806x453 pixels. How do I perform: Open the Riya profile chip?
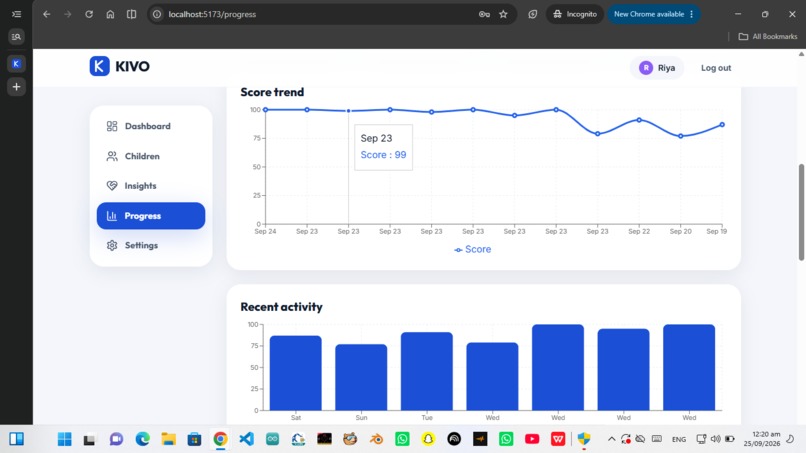[x=656, y=68]
